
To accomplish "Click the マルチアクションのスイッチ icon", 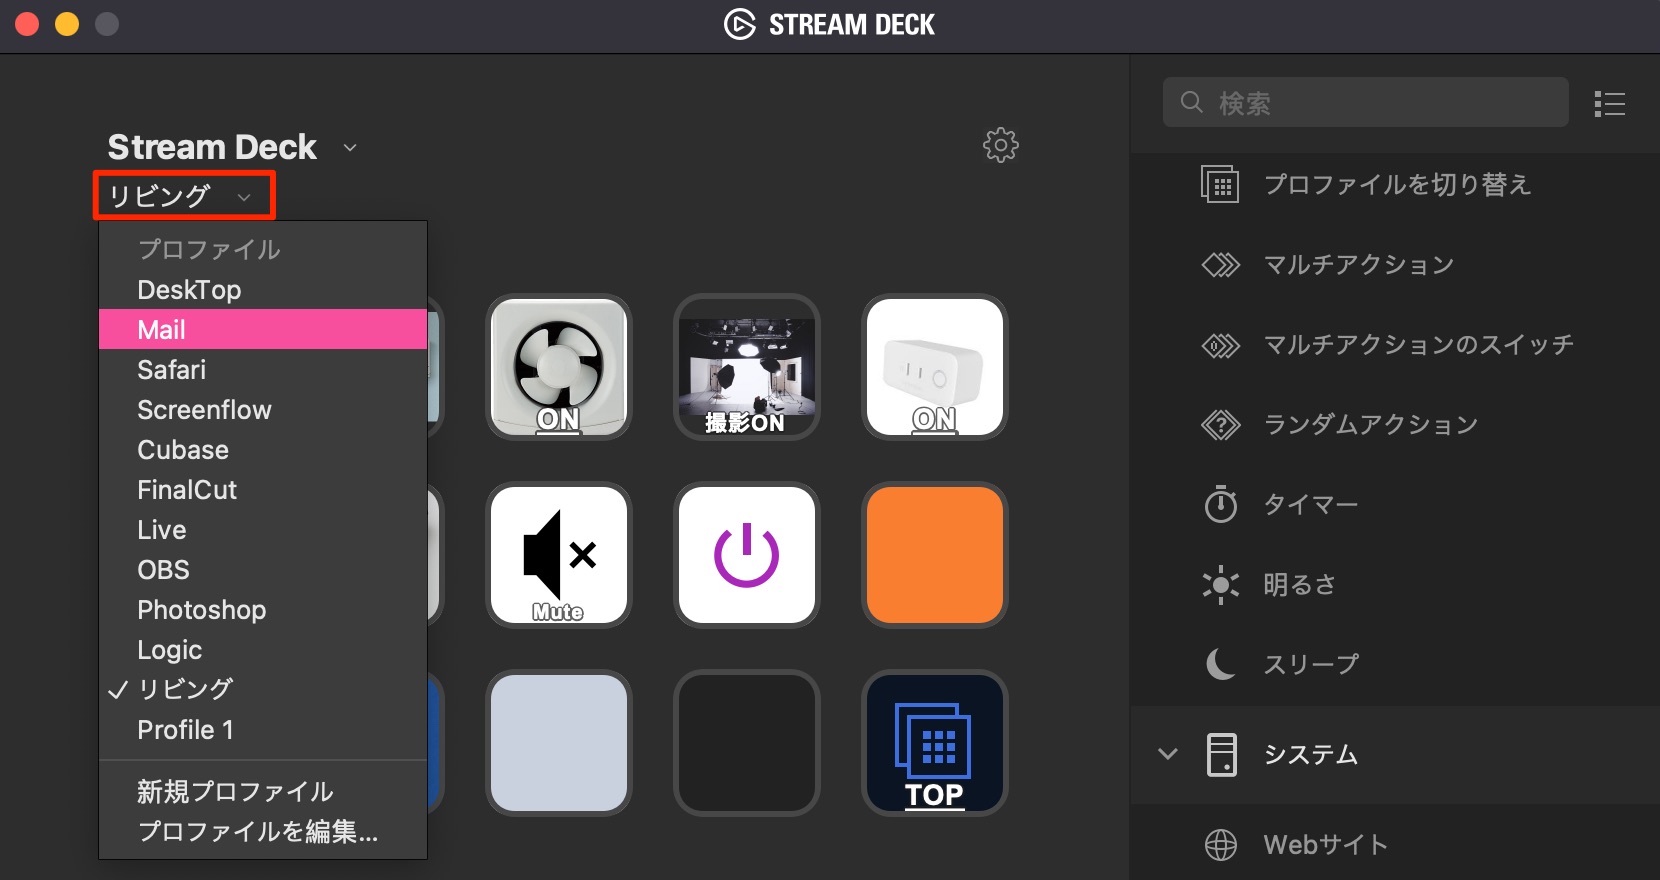I will tap(1220, 345).
